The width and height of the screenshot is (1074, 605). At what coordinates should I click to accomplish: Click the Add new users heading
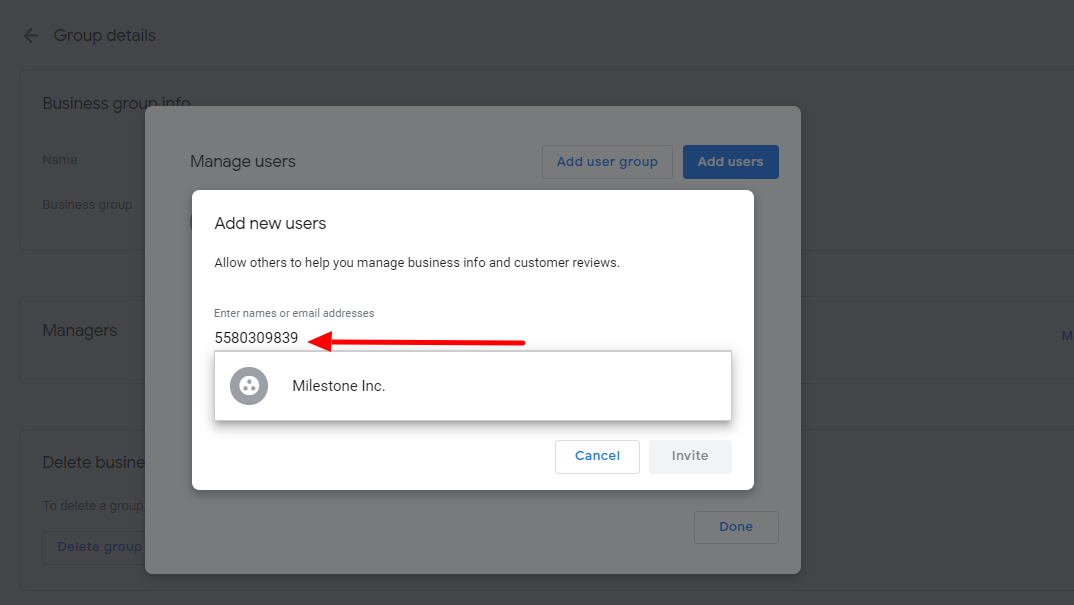(271, 223)
